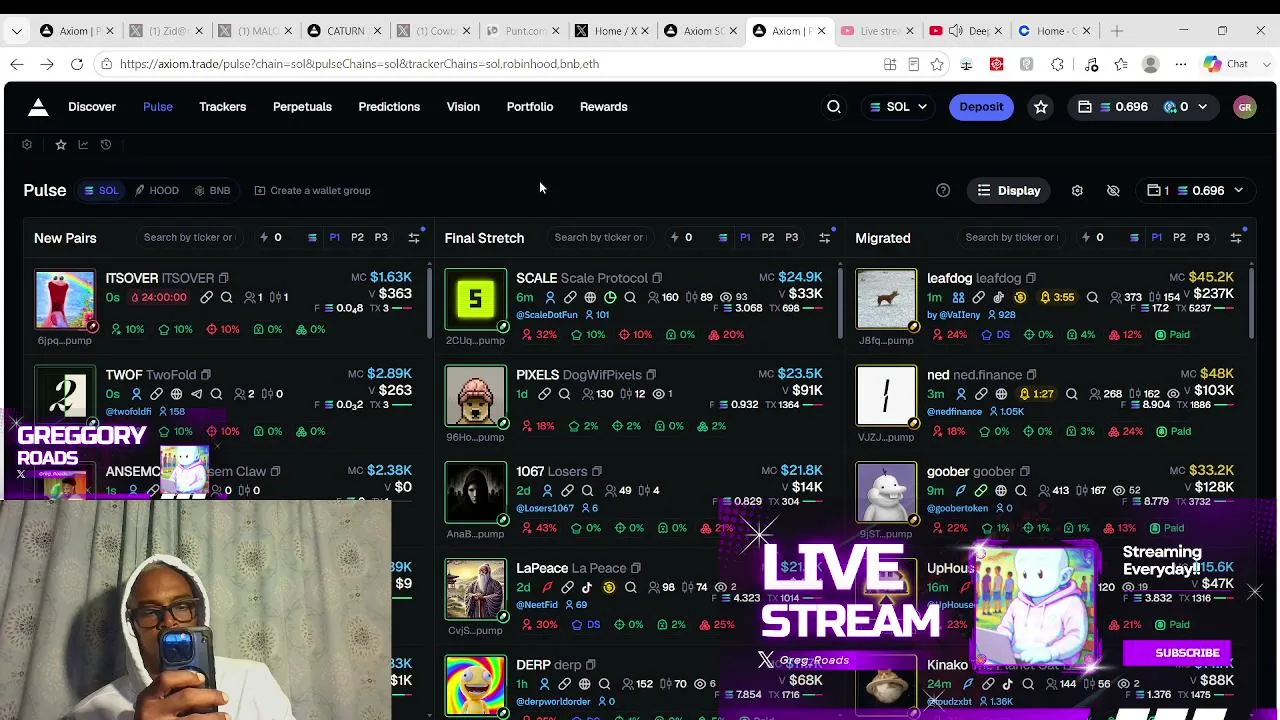Click the small chart icon under Discover
Image resolution: width=1280 pixels, height=720 pixels.
pyautogui.click(x=83, y=145)
